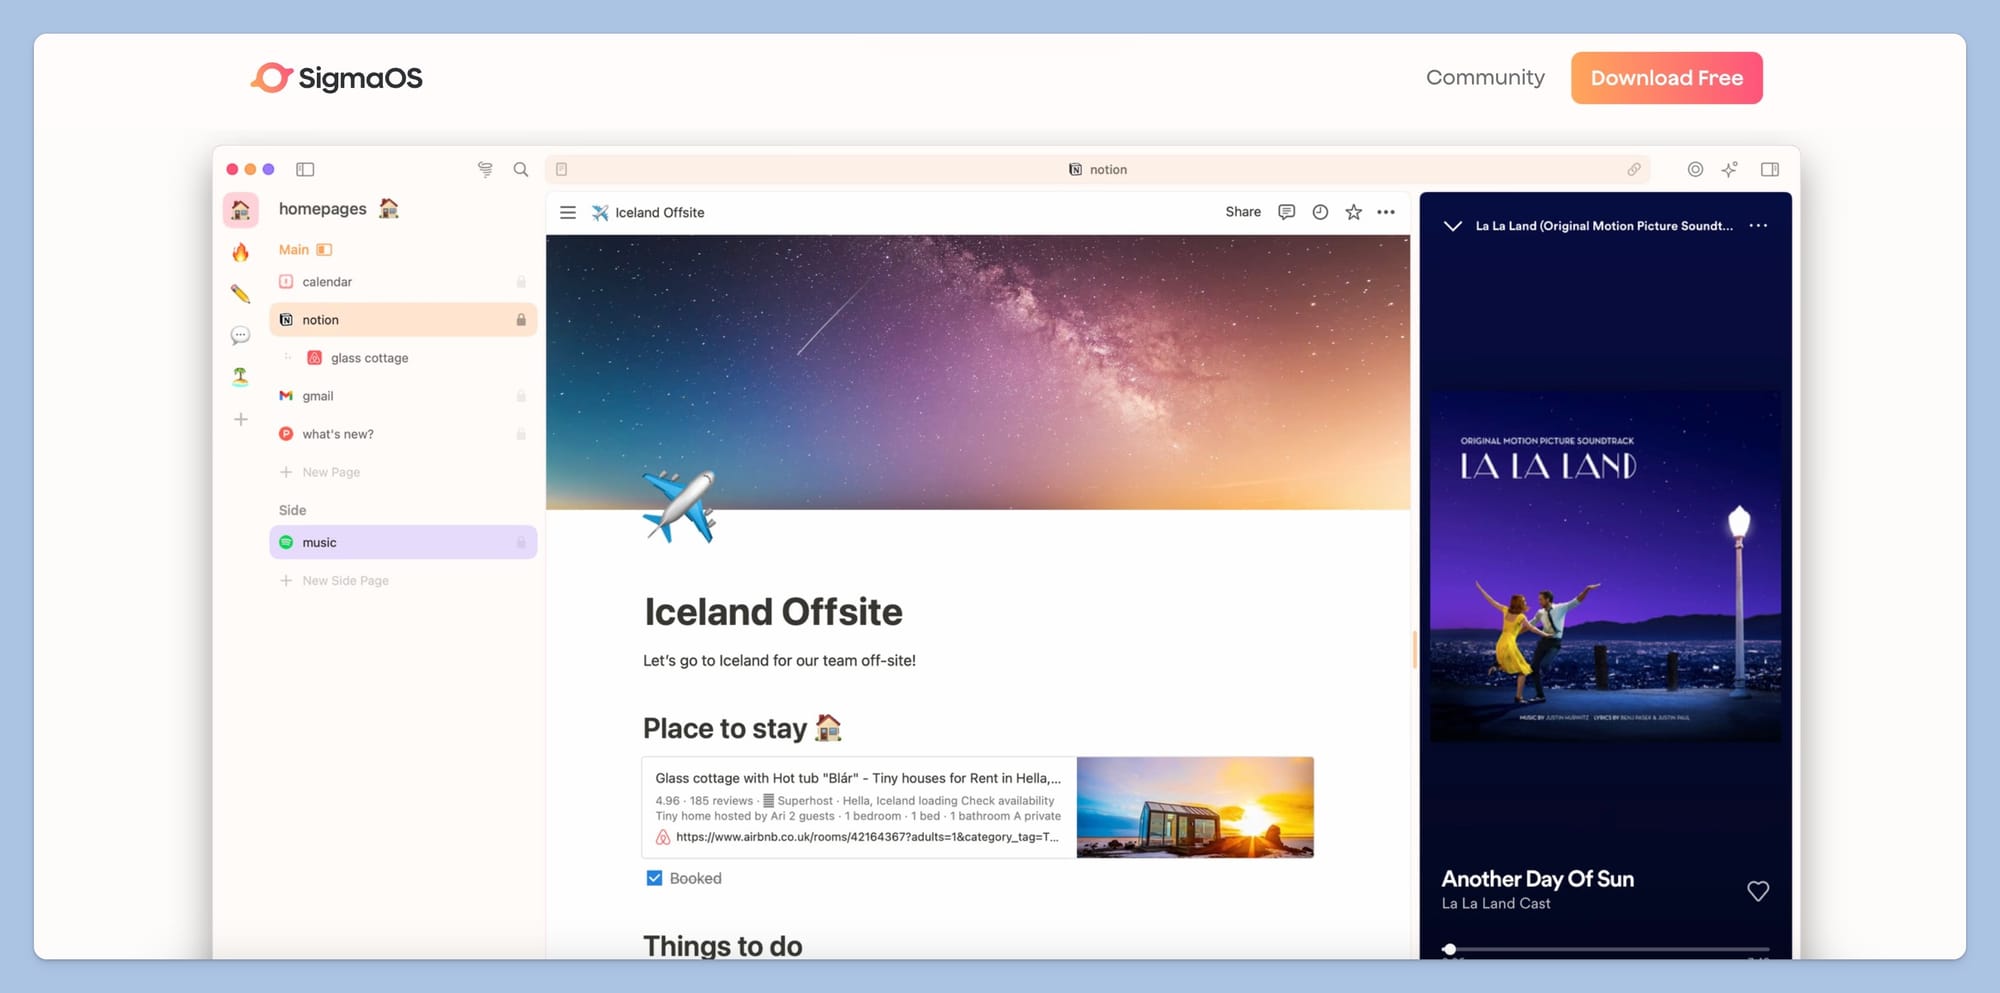Click the SigmaOS logo

pos(336,78)
